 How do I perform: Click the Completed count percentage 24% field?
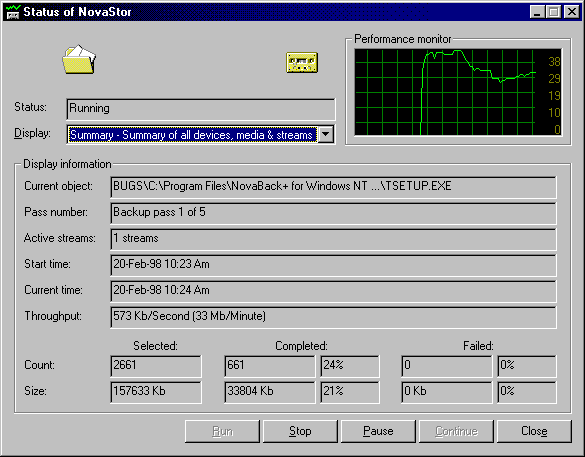[350, 366]
